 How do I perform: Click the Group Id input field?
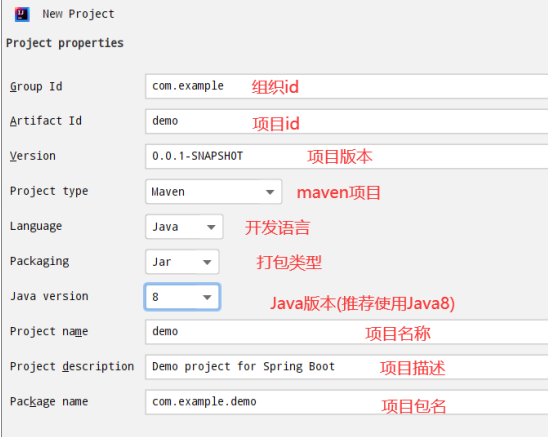[346, 86]
